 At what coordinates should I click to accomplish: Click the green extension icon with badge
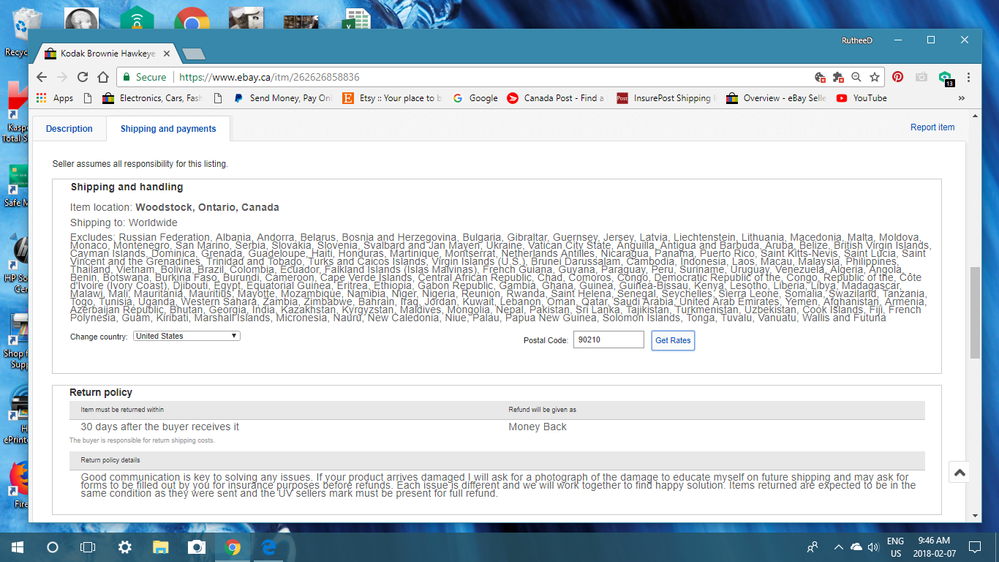[945, 78]
